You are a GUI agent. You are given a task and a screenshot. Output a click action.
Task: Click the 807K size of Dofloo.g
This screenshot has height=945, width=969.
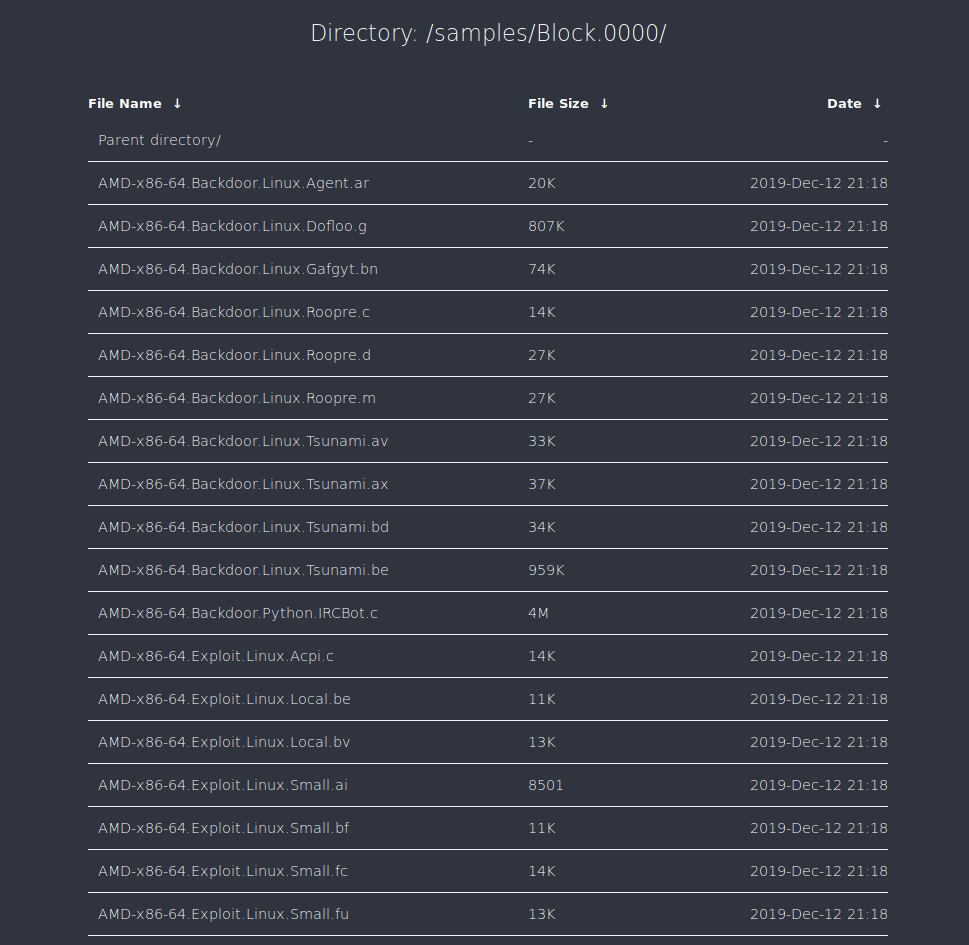(546, 226)
